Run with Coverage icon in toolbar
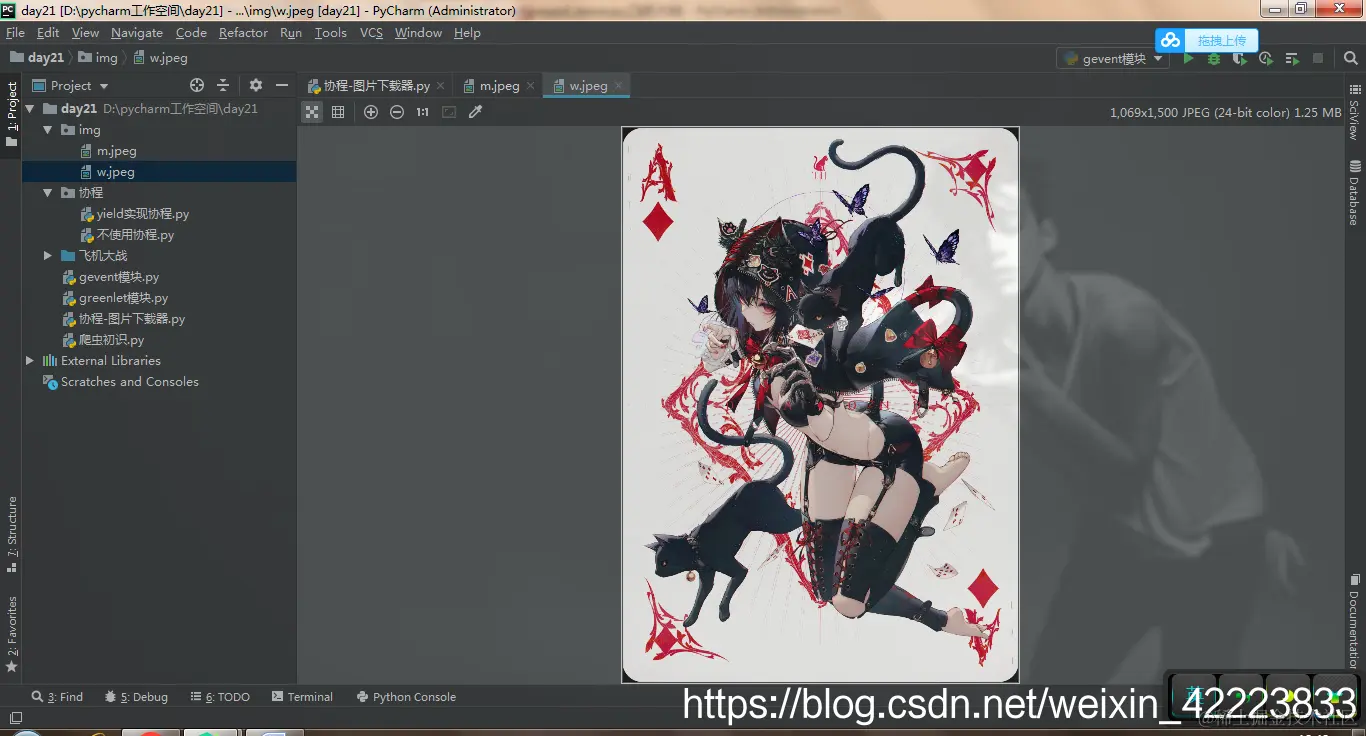The width and height of the screenshot is (1366, 736). tap(1240, 59)
